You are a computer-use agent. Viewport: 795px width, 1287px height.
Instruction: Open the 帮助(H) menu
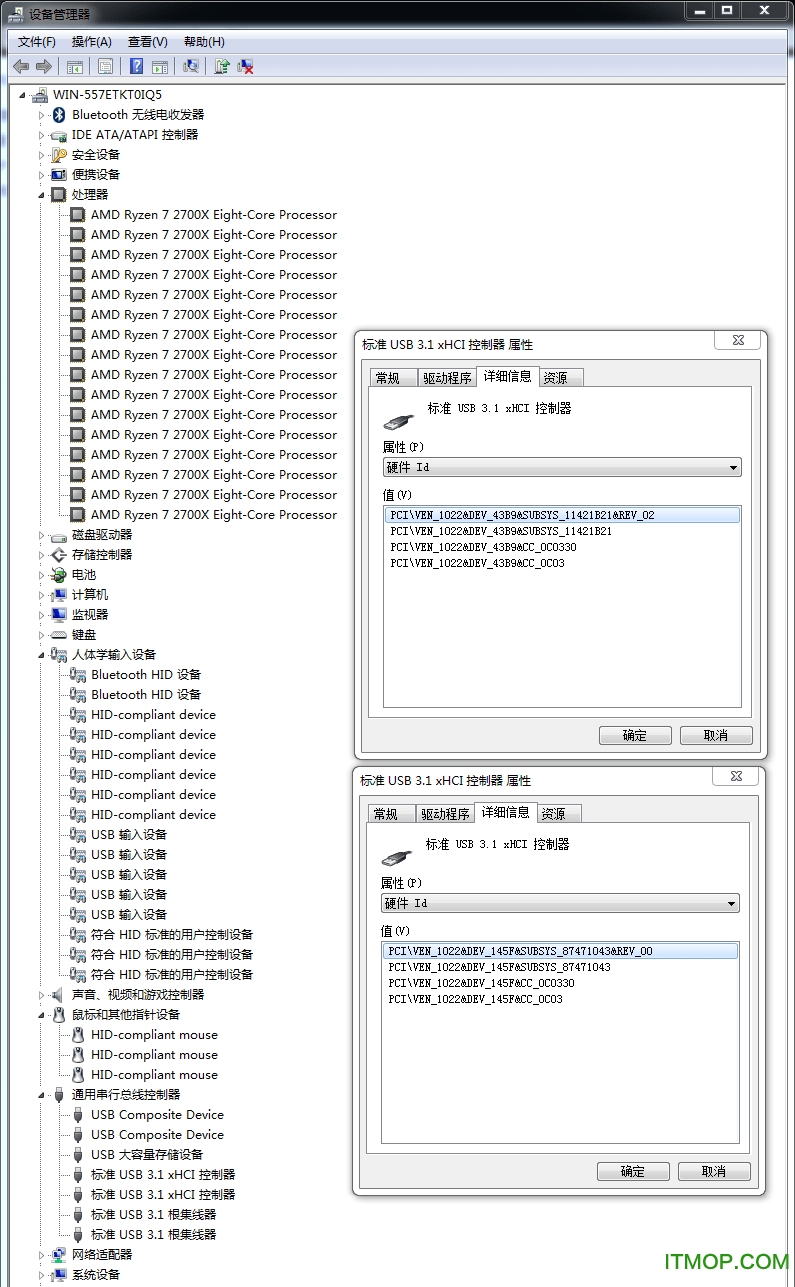pyautogui.click(x=204, y=42)
